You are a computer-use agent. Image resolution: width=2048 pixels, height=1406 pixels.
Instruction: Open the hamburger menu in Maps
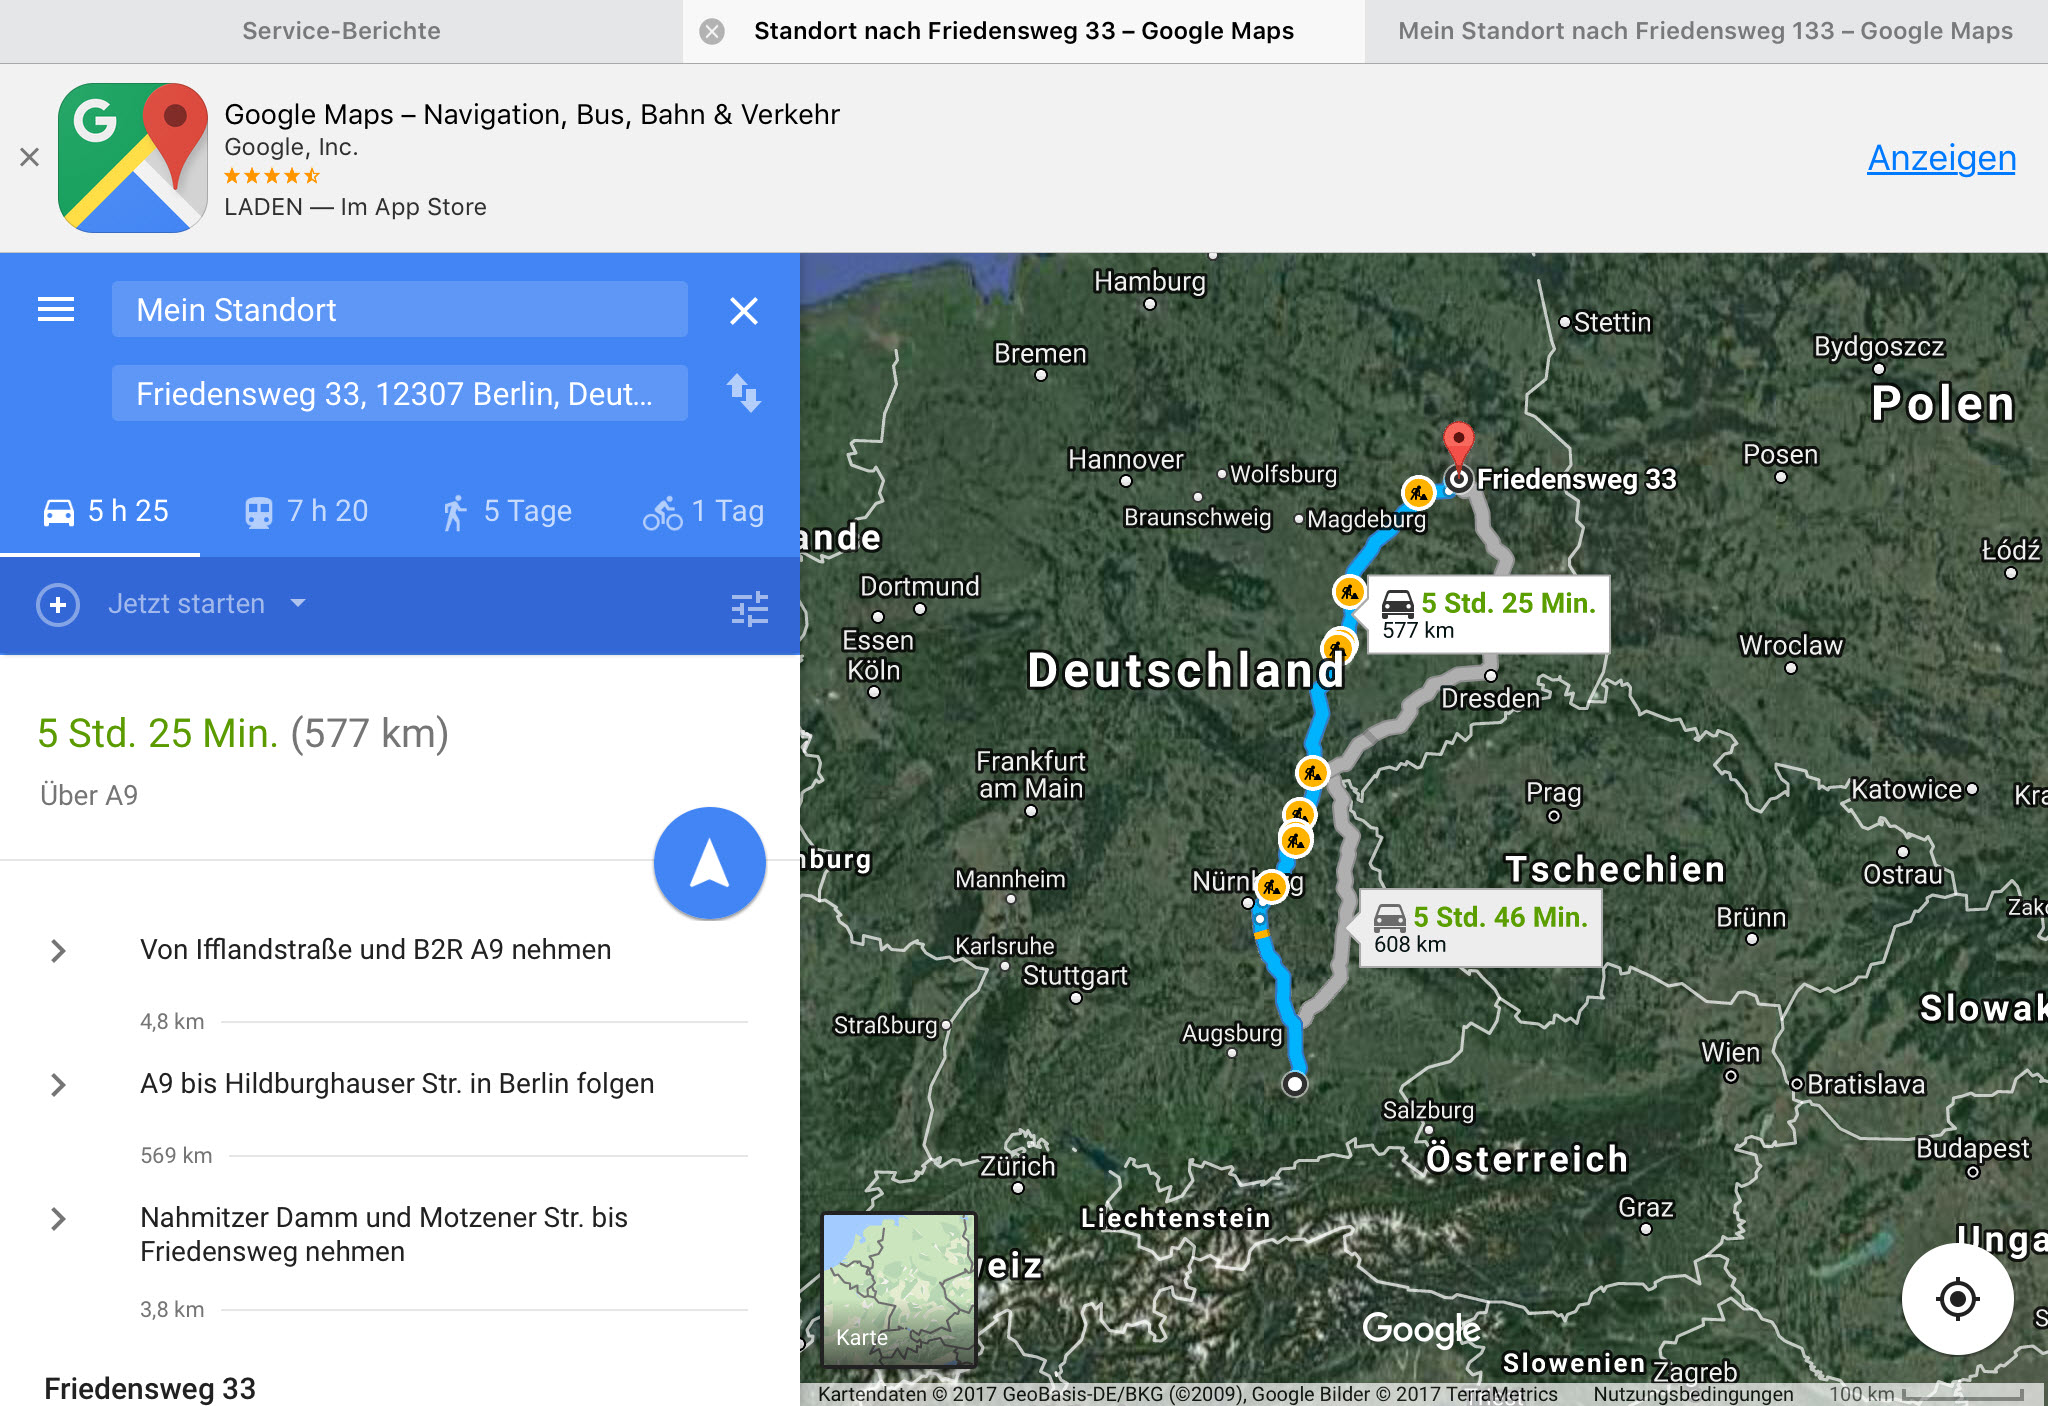click(x=56, y=310)
